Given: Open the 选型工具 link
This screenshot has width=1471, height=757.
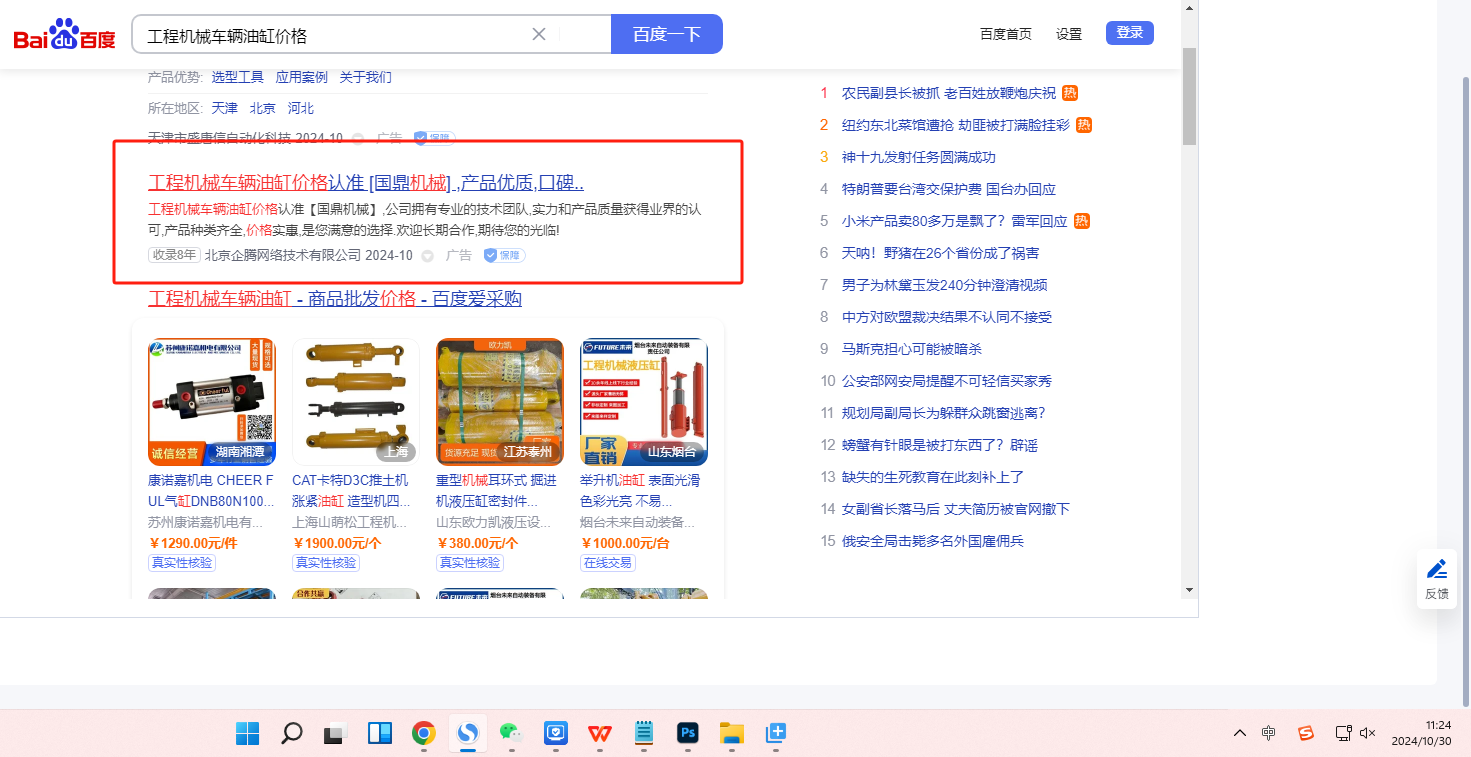Looking at the screenshot, I should click(238, 77).
